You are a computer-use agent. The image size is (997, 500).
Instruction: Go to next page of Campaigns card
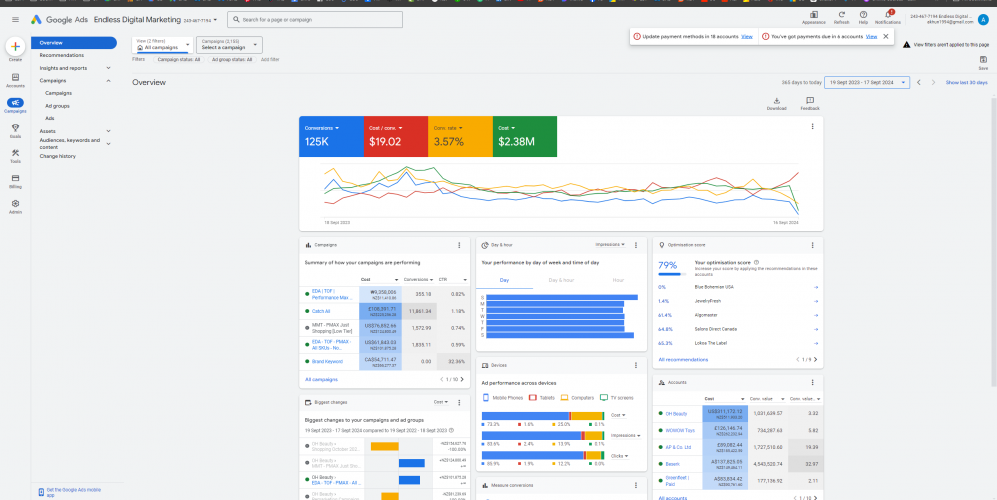click(462, 379)
